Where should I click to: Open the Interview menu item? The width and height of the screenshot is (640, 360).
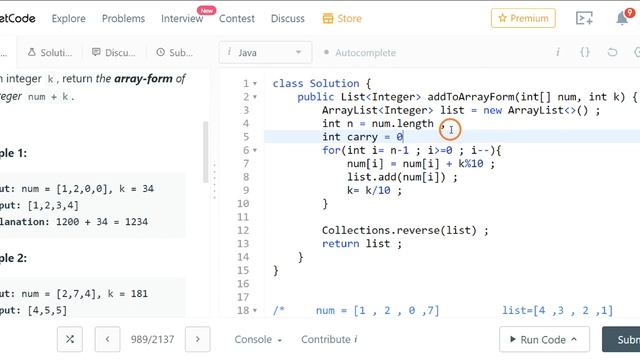pyautogui.click(x=182, y=18)
